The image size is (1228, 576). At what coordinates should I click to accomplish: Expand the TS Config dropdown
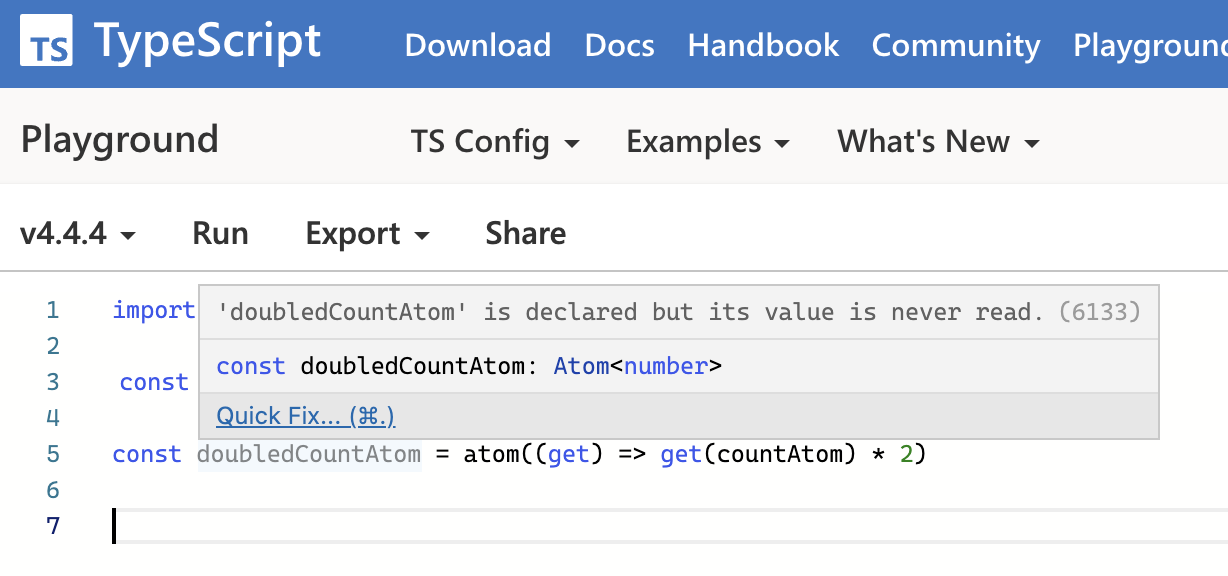[x=495, y=142]
